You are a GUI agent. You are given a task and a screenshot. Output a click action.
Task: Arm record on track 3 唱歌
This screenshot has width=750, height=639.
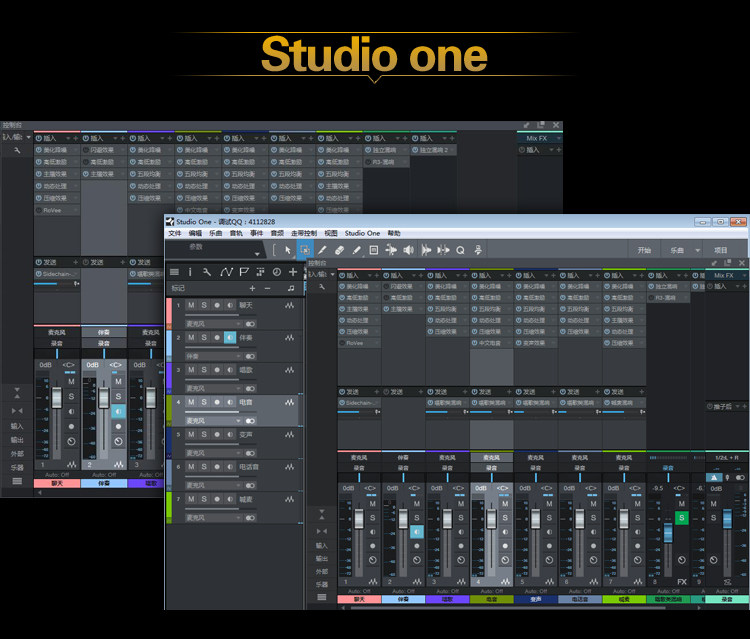pos(217,370)
